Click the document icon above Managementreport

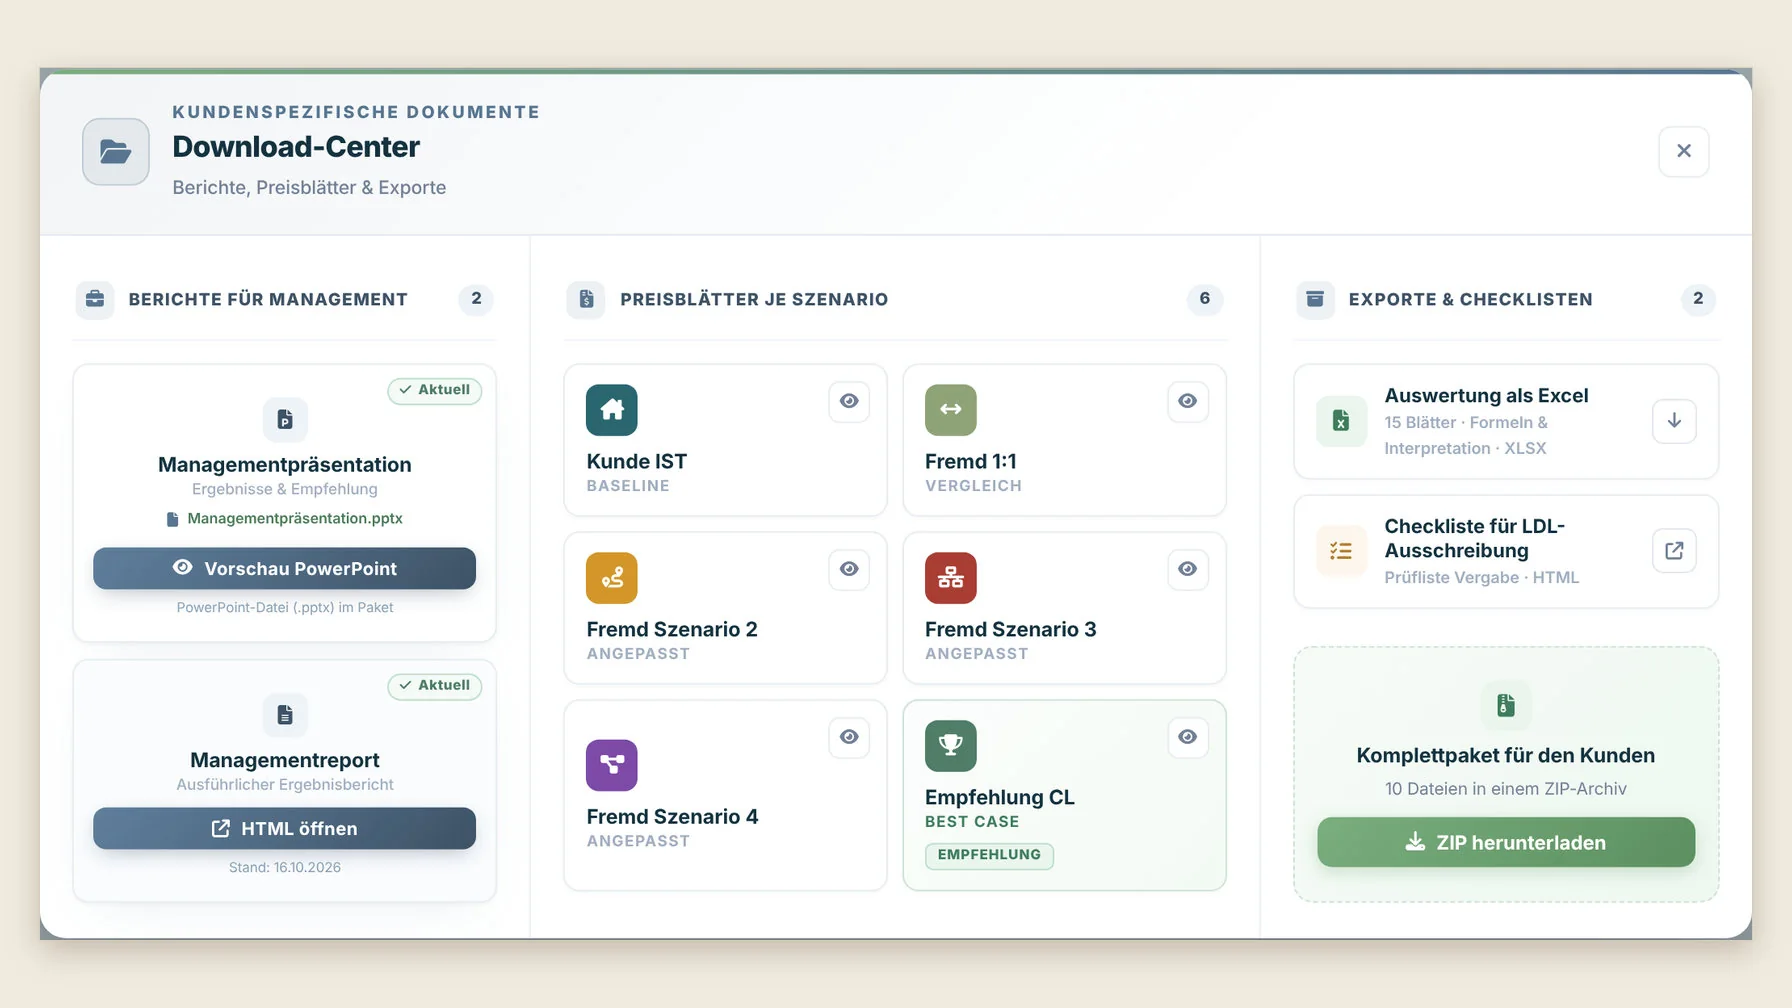[285, 715]
